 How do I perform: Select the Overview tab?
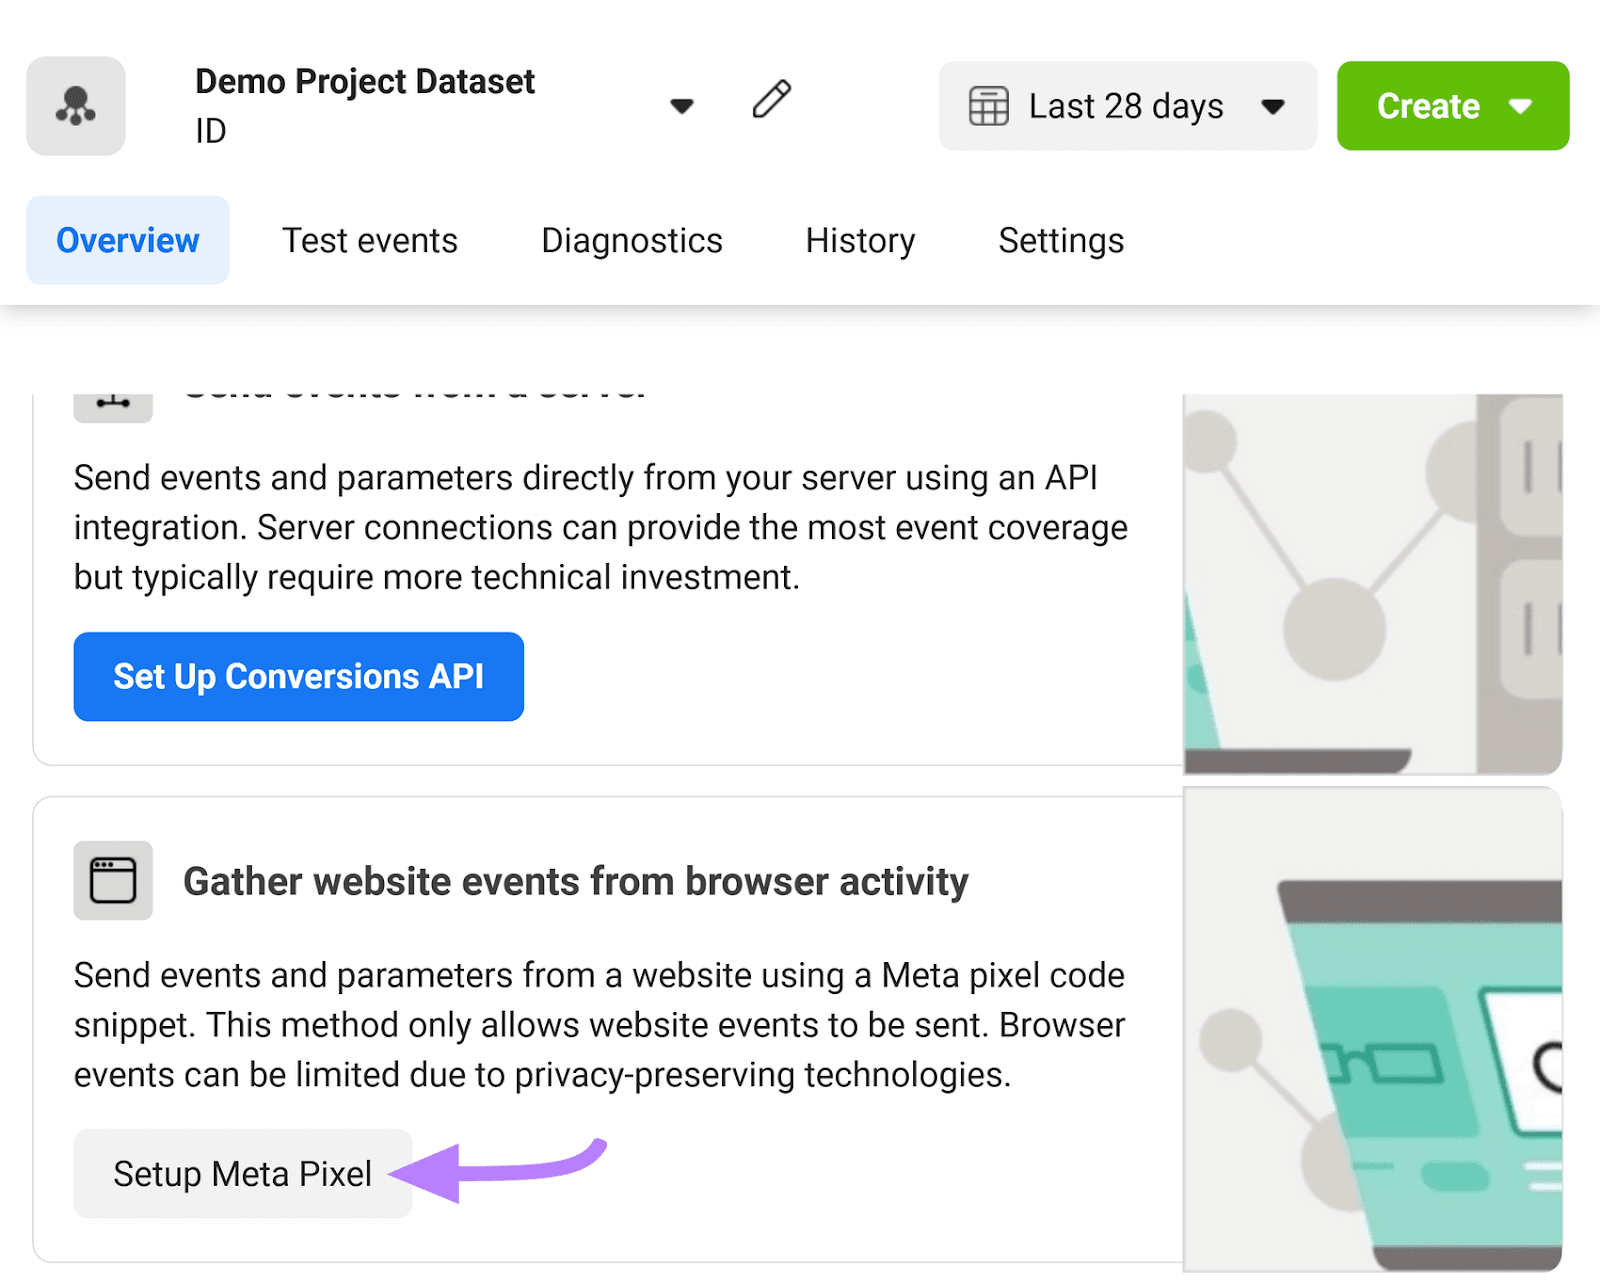[x=127, y=240]
